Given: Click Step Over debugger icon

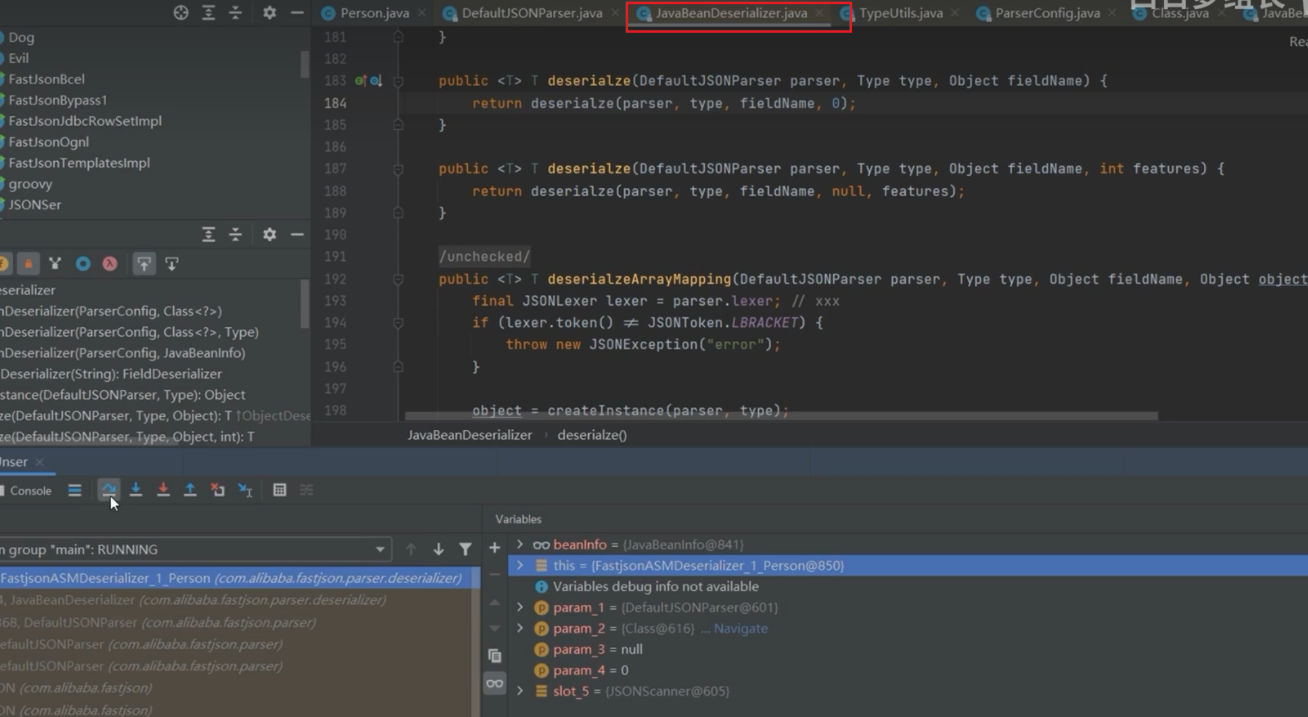Looking at the screenshot, I should pos(109,490).
